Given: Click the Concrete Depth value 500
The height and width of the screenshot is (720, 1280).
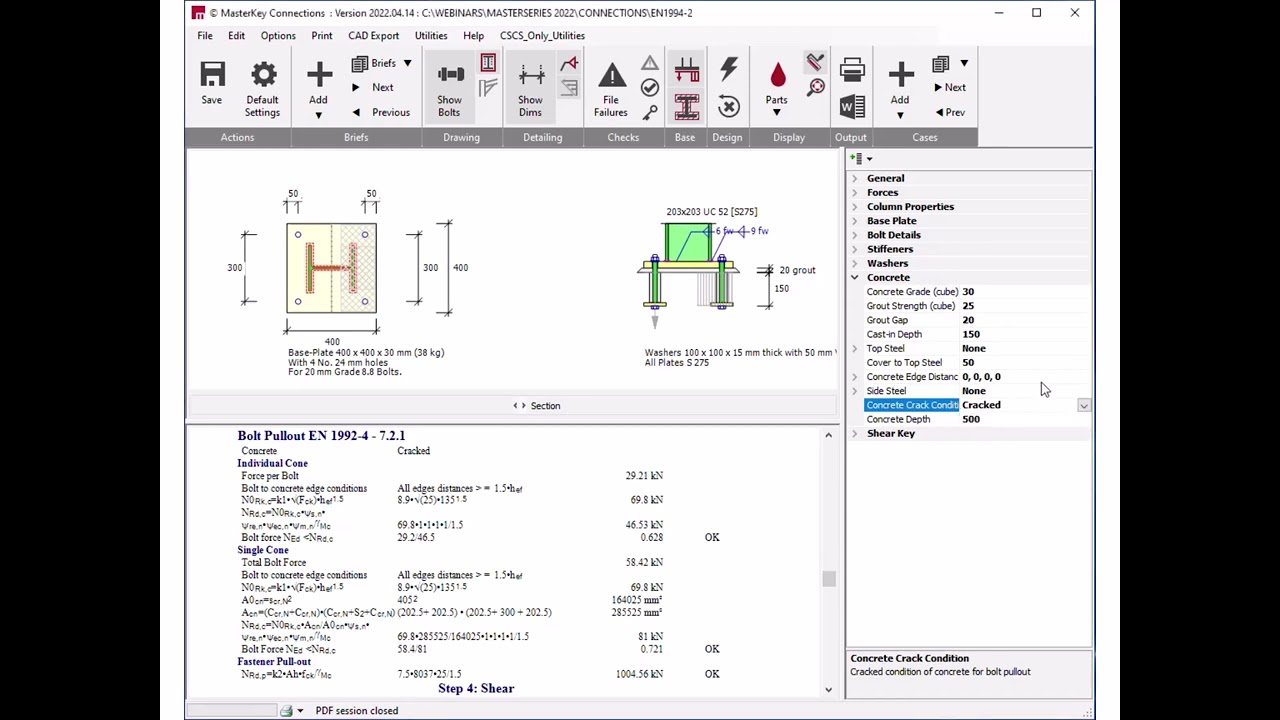Looking at the screenshot, I should click(1025, 419).
